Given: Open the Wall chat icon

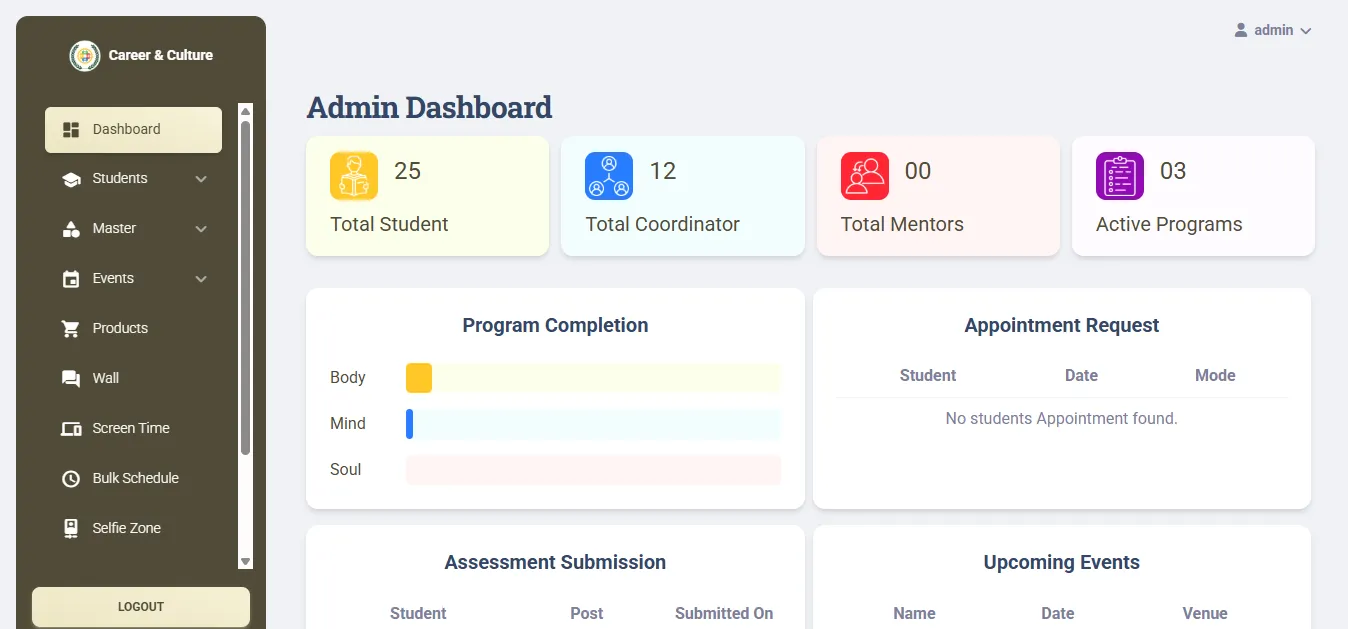Looking at the screenshot, I should (x=68, y=378).
